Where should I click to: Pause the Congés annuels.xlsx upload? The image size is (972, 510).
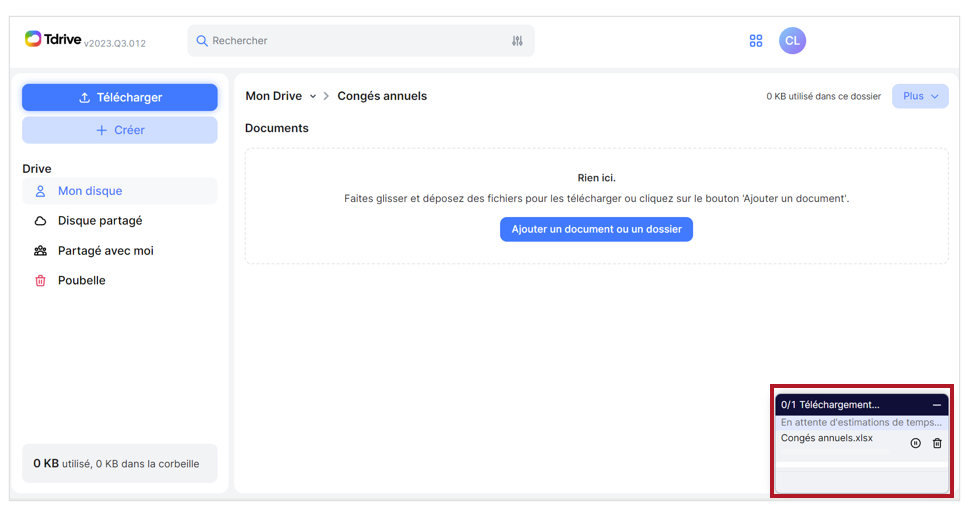(916, 443)
